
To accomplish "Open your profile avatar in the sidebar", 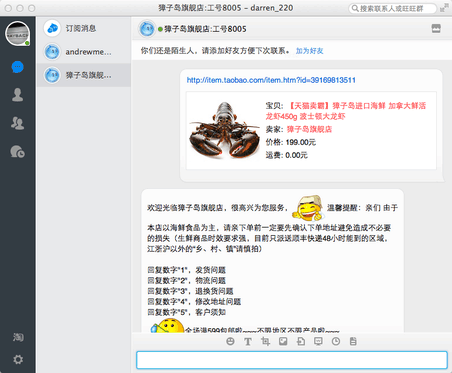I will click(x=17, y=34).
